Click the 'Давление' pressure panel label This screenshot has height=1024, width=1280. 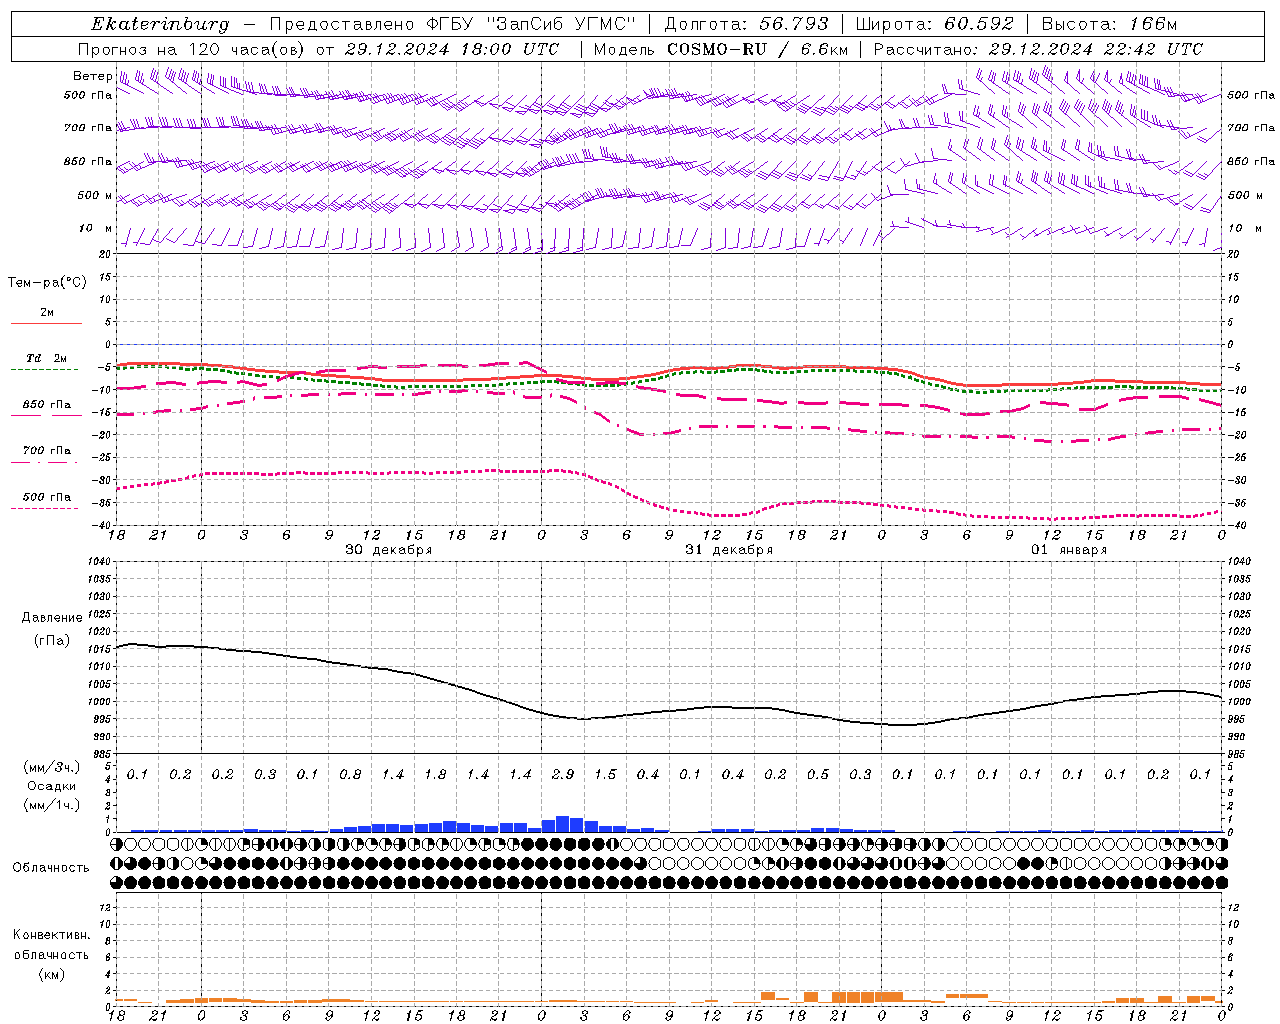(52, 618)
